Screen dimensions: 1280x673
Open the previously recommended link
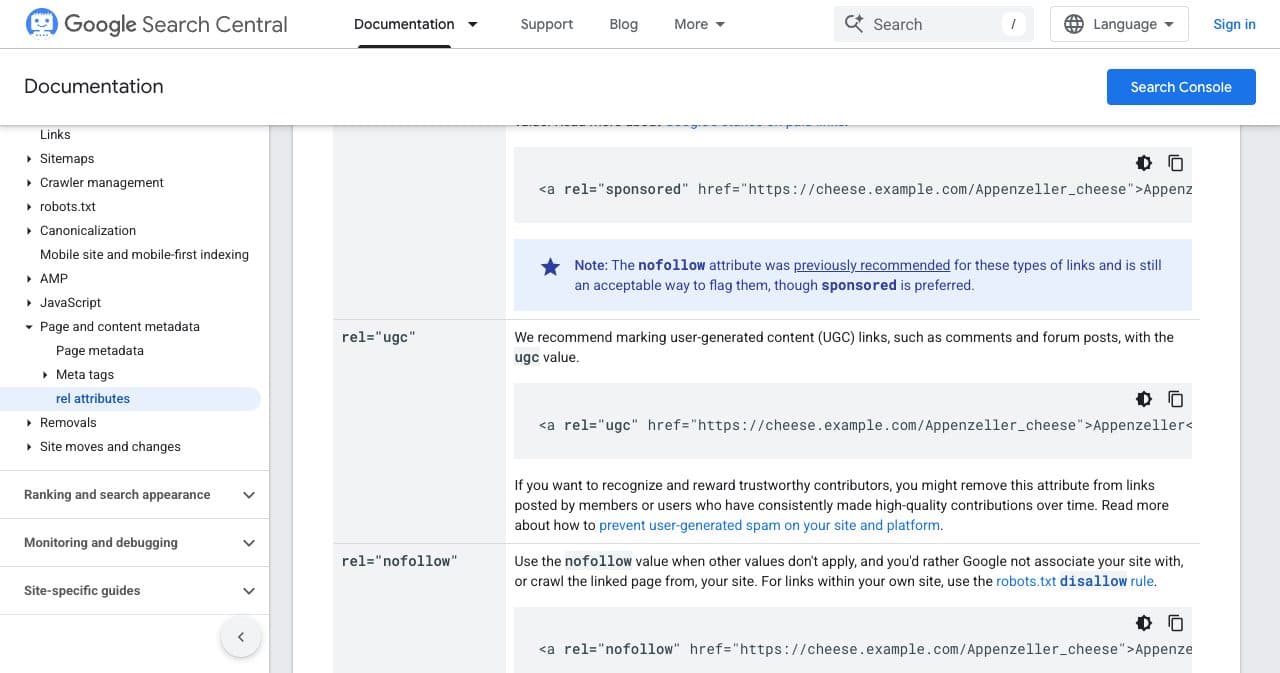[872, 265]
